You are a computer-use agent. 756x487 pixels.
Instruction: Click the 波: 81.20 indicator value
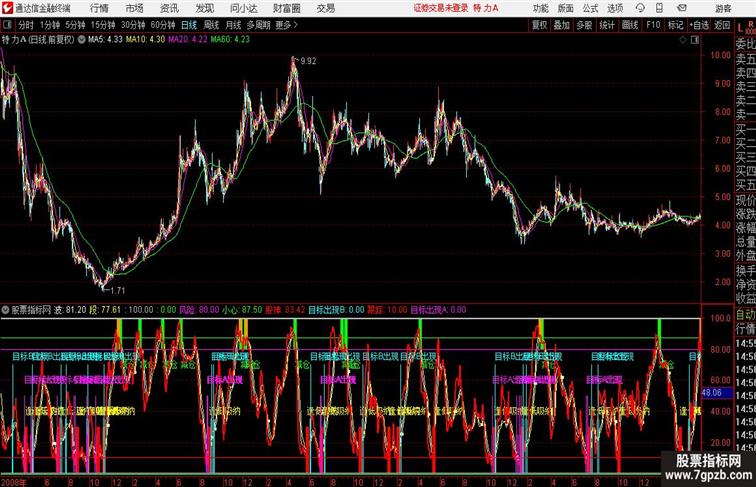[70, 310]
